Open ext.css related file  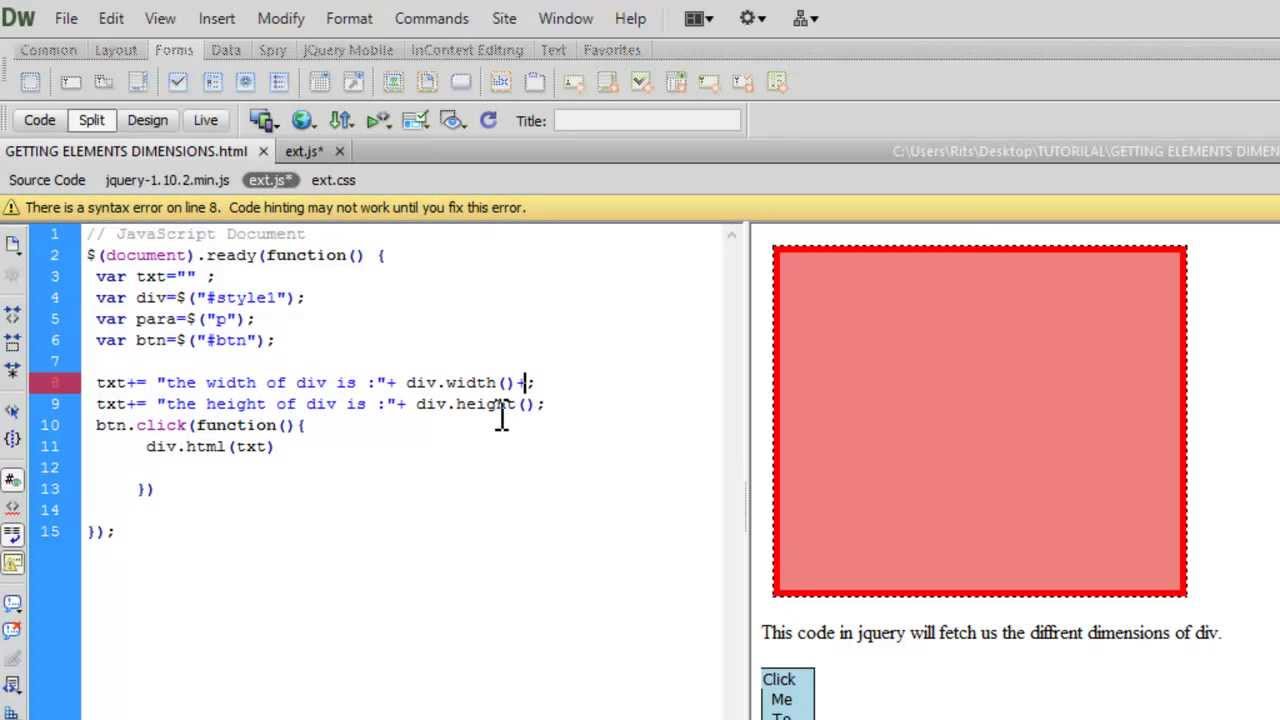(x=333, y=180)
